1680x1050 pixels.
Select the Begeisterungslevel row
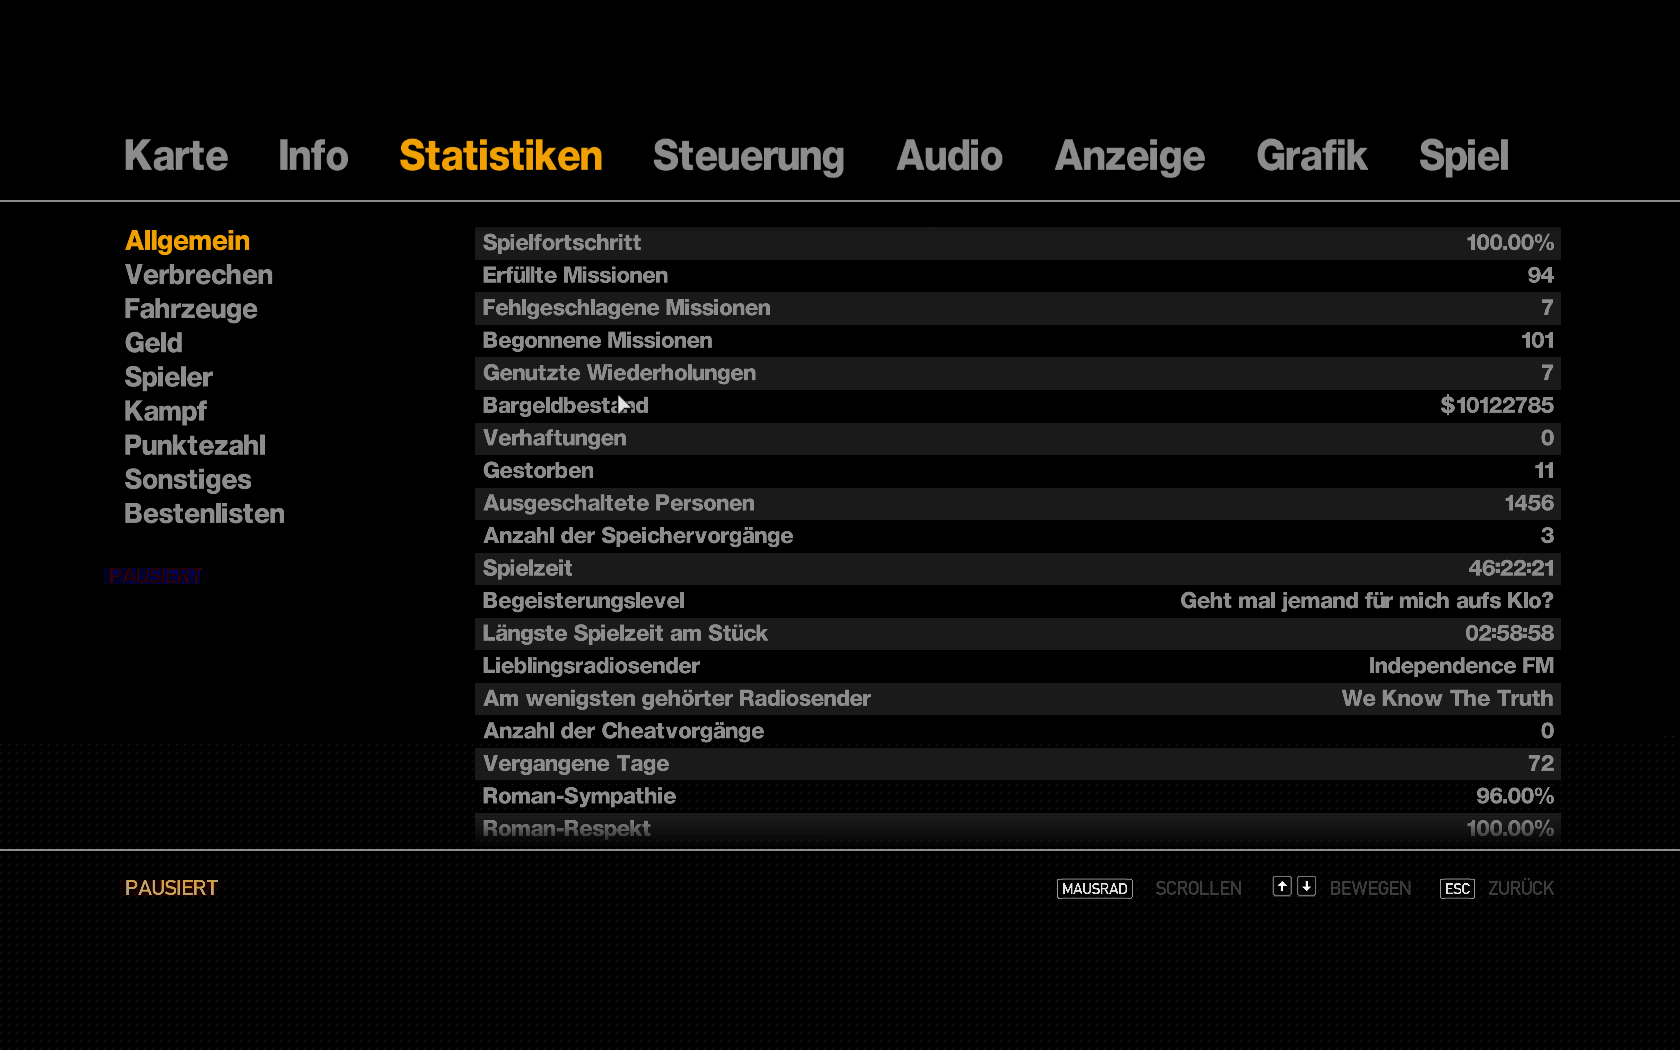[1018, 601]
